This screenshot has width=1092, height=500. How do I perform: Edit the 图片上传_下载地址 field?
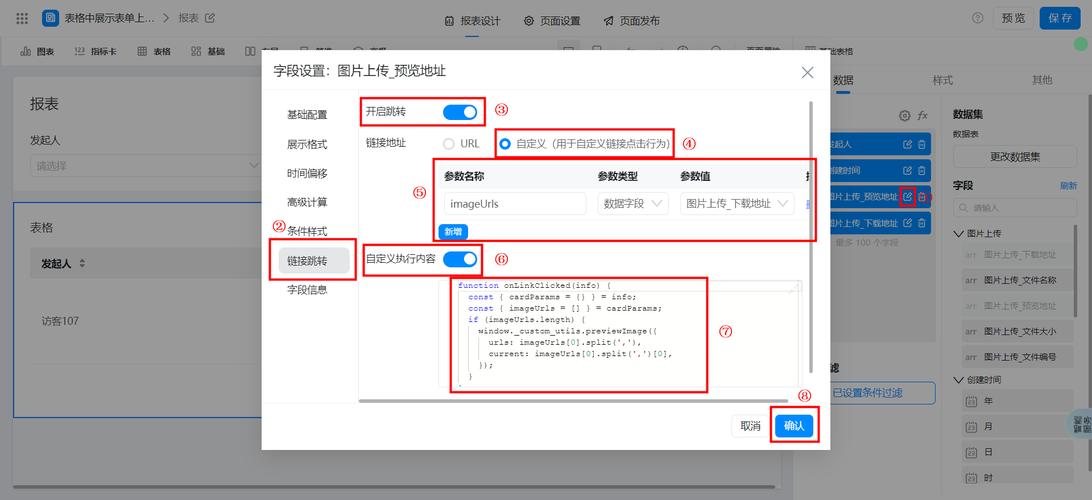pyautogui.click(x=907, y=223)
